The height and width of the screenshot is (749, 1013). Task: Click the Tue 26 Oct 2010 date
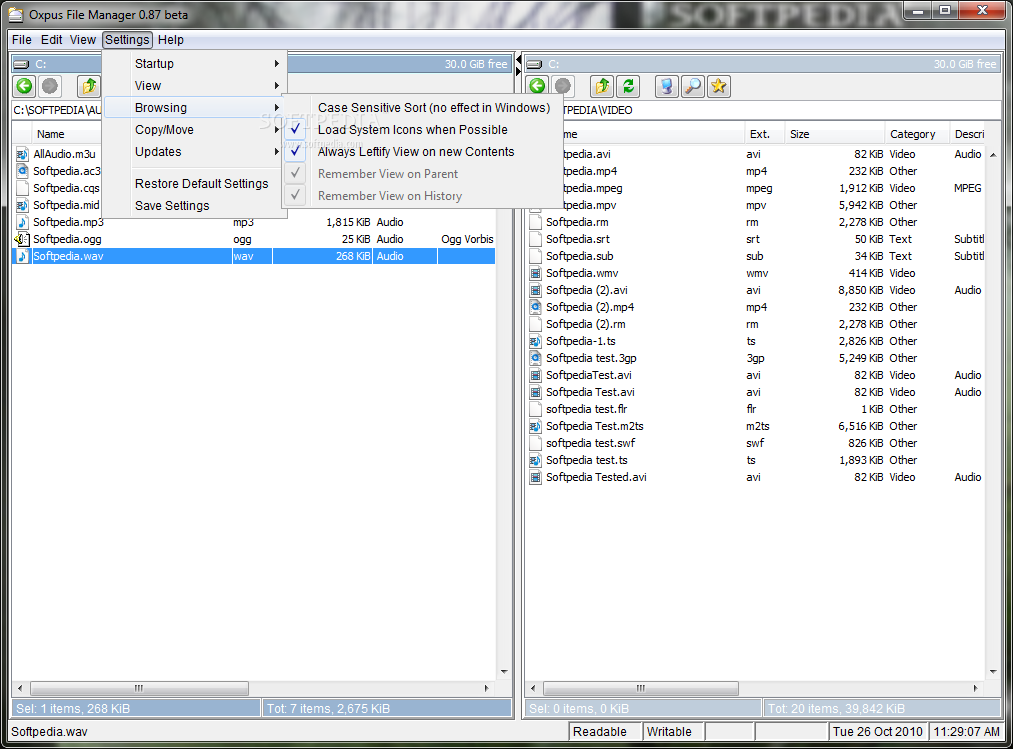click(x=877, y=732)
